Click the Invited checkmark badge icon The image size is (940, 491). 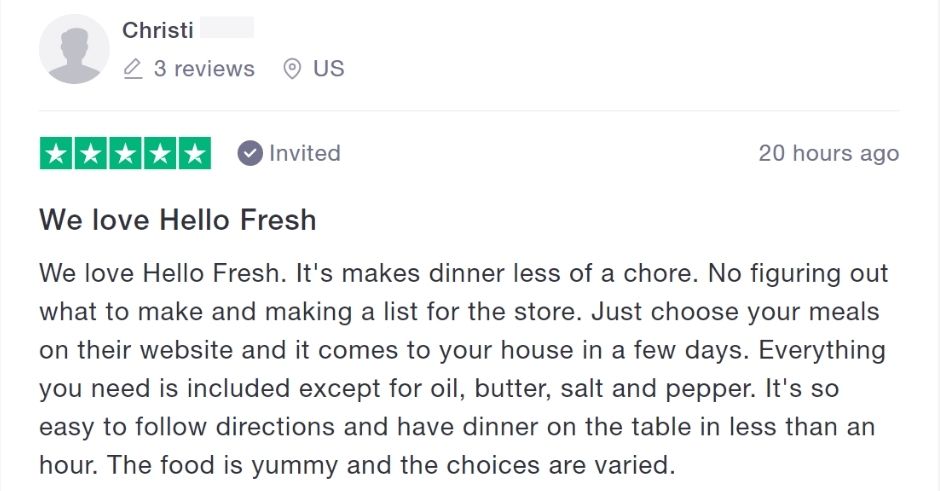(250, 153)
